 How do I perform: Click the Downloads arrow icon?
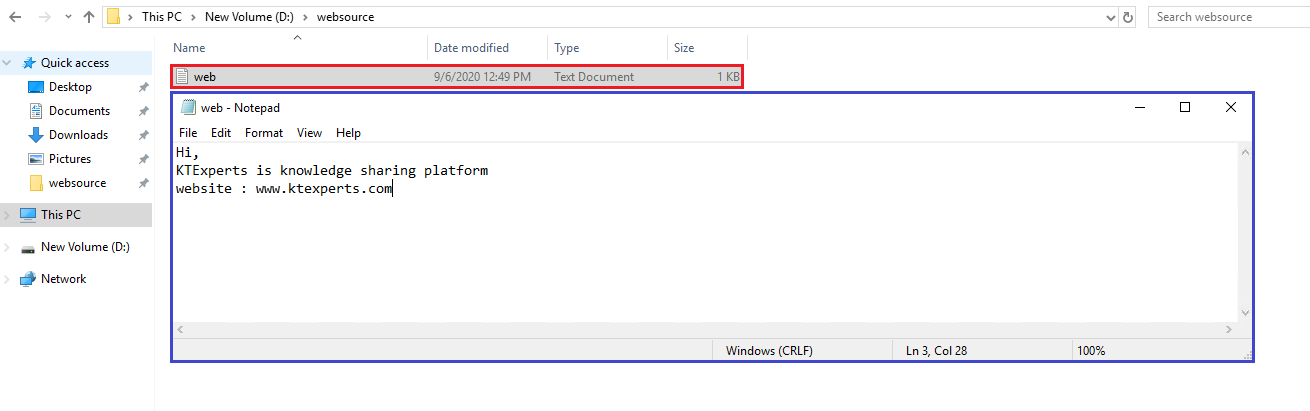pos(36,135)
